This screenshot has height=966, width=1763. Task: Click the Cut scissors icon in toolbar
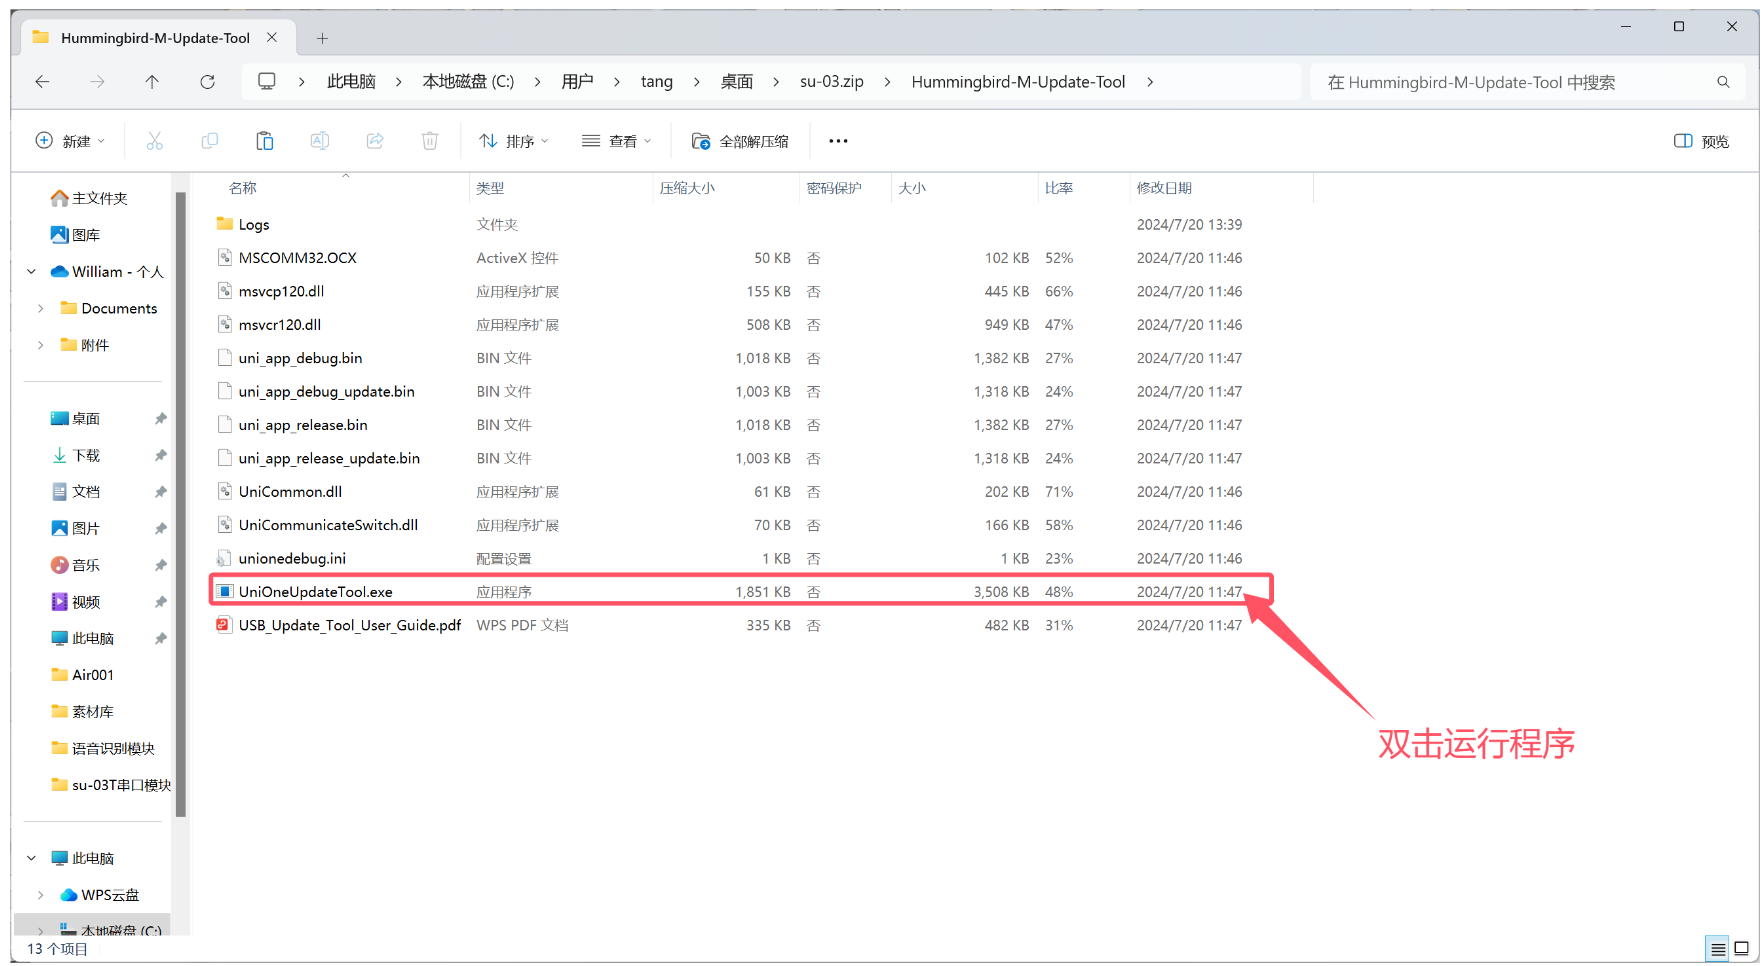point(154,141)
